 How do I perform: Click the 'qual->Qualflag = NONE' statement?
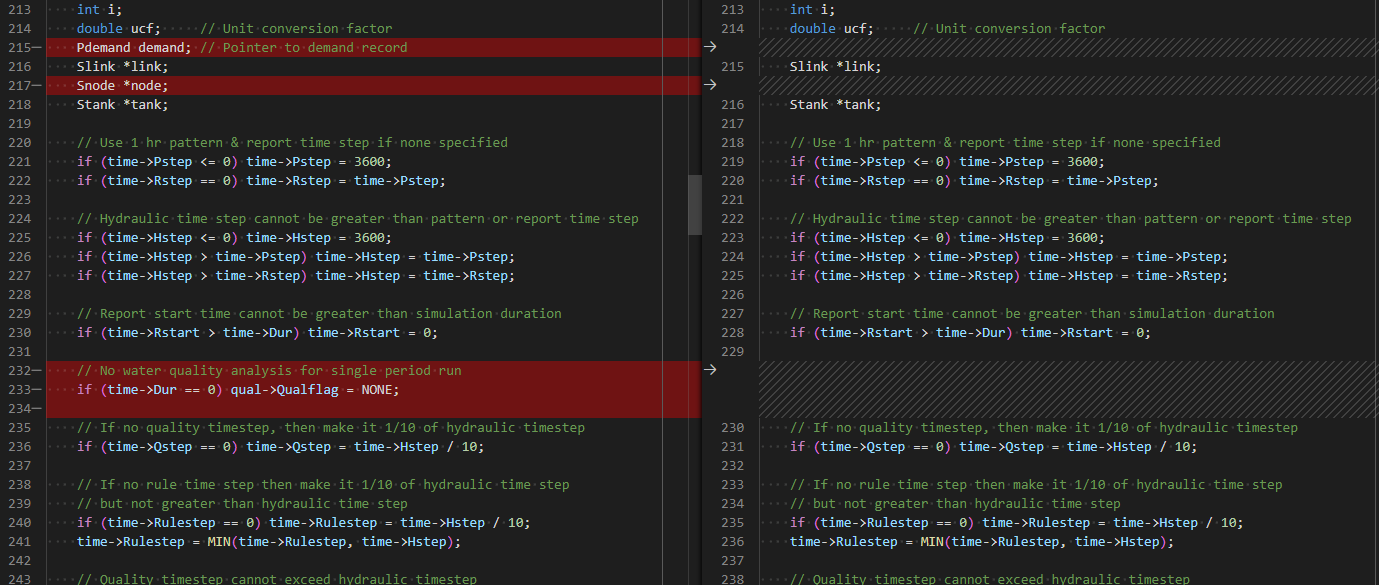pyautogui.click(x=314, y=389)
